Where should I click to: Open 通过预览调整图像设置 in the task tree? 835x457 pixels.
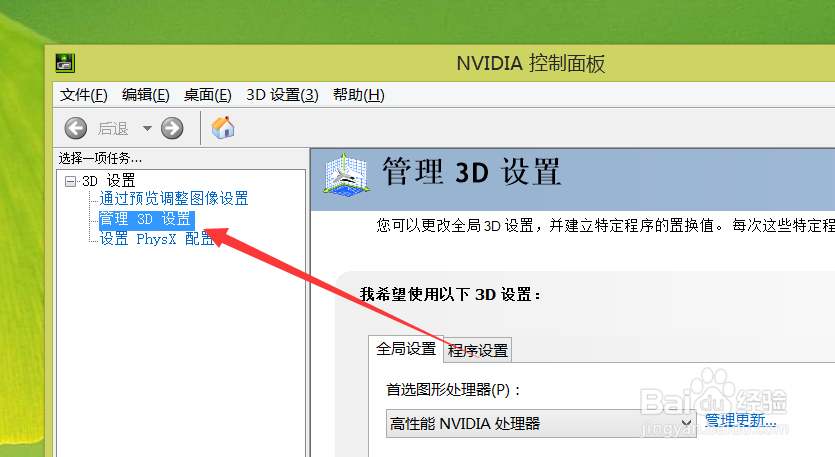click(174, 199)
